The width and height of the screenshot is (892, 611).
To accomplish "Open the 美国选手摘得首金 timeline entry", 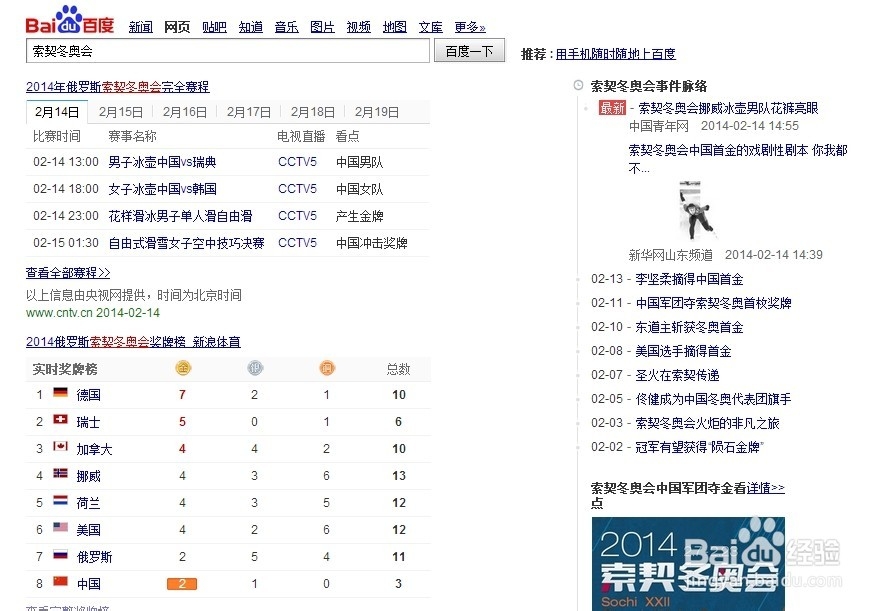I will click(683, 351).
